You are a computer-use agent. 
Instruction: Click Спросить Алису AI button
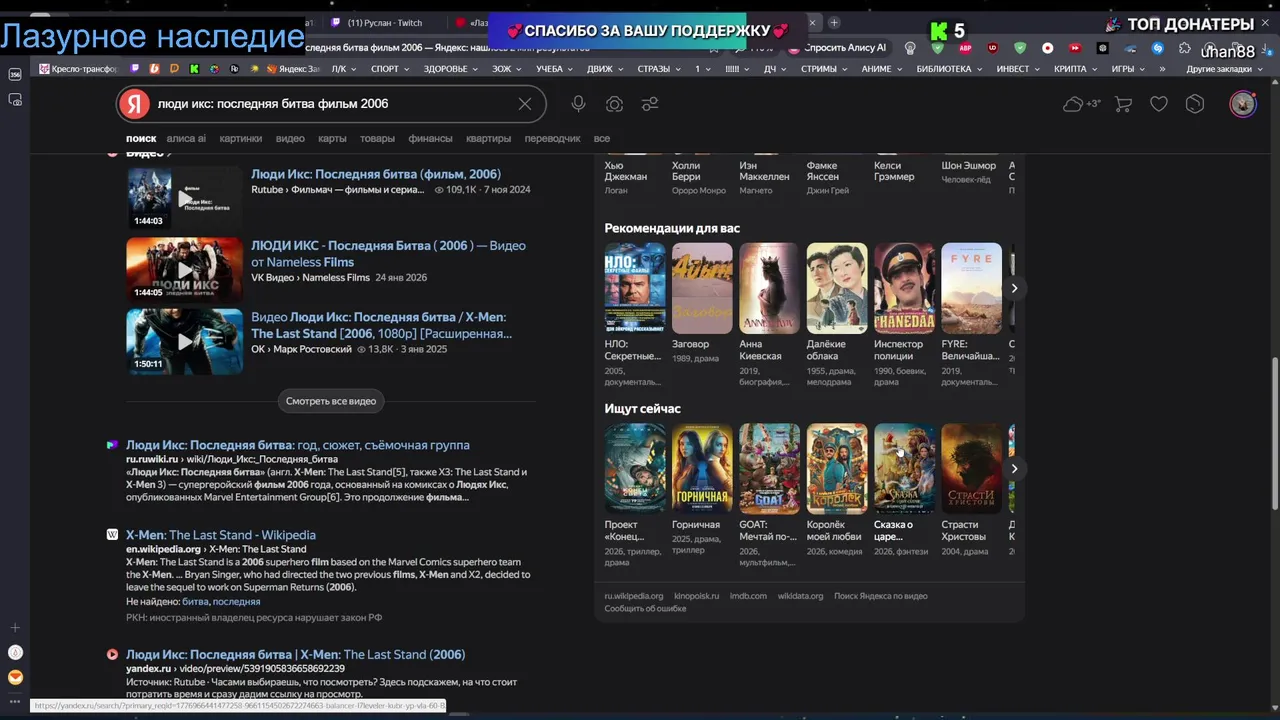(838, 48)
